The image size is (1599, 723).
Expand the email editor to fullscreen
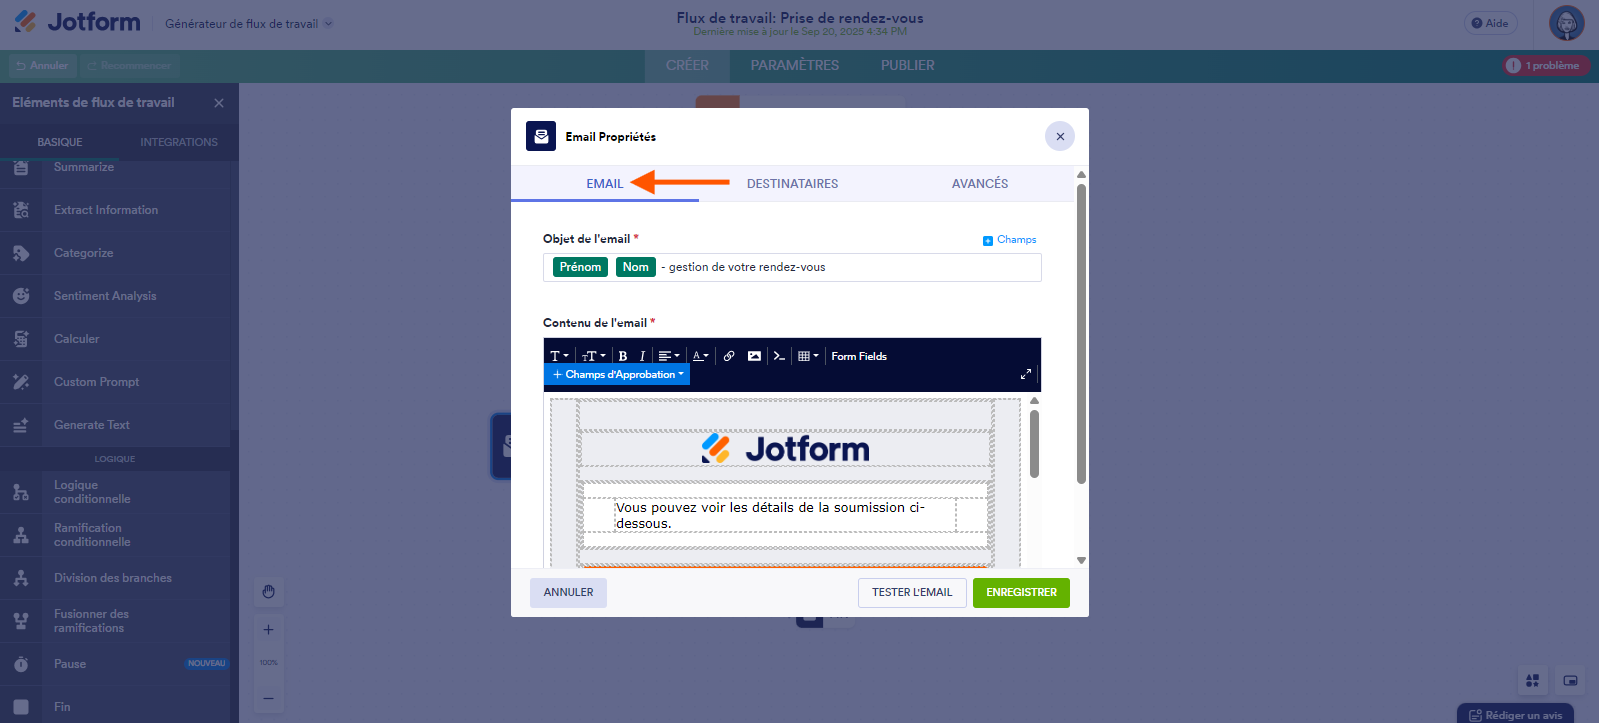(1025, 374)
